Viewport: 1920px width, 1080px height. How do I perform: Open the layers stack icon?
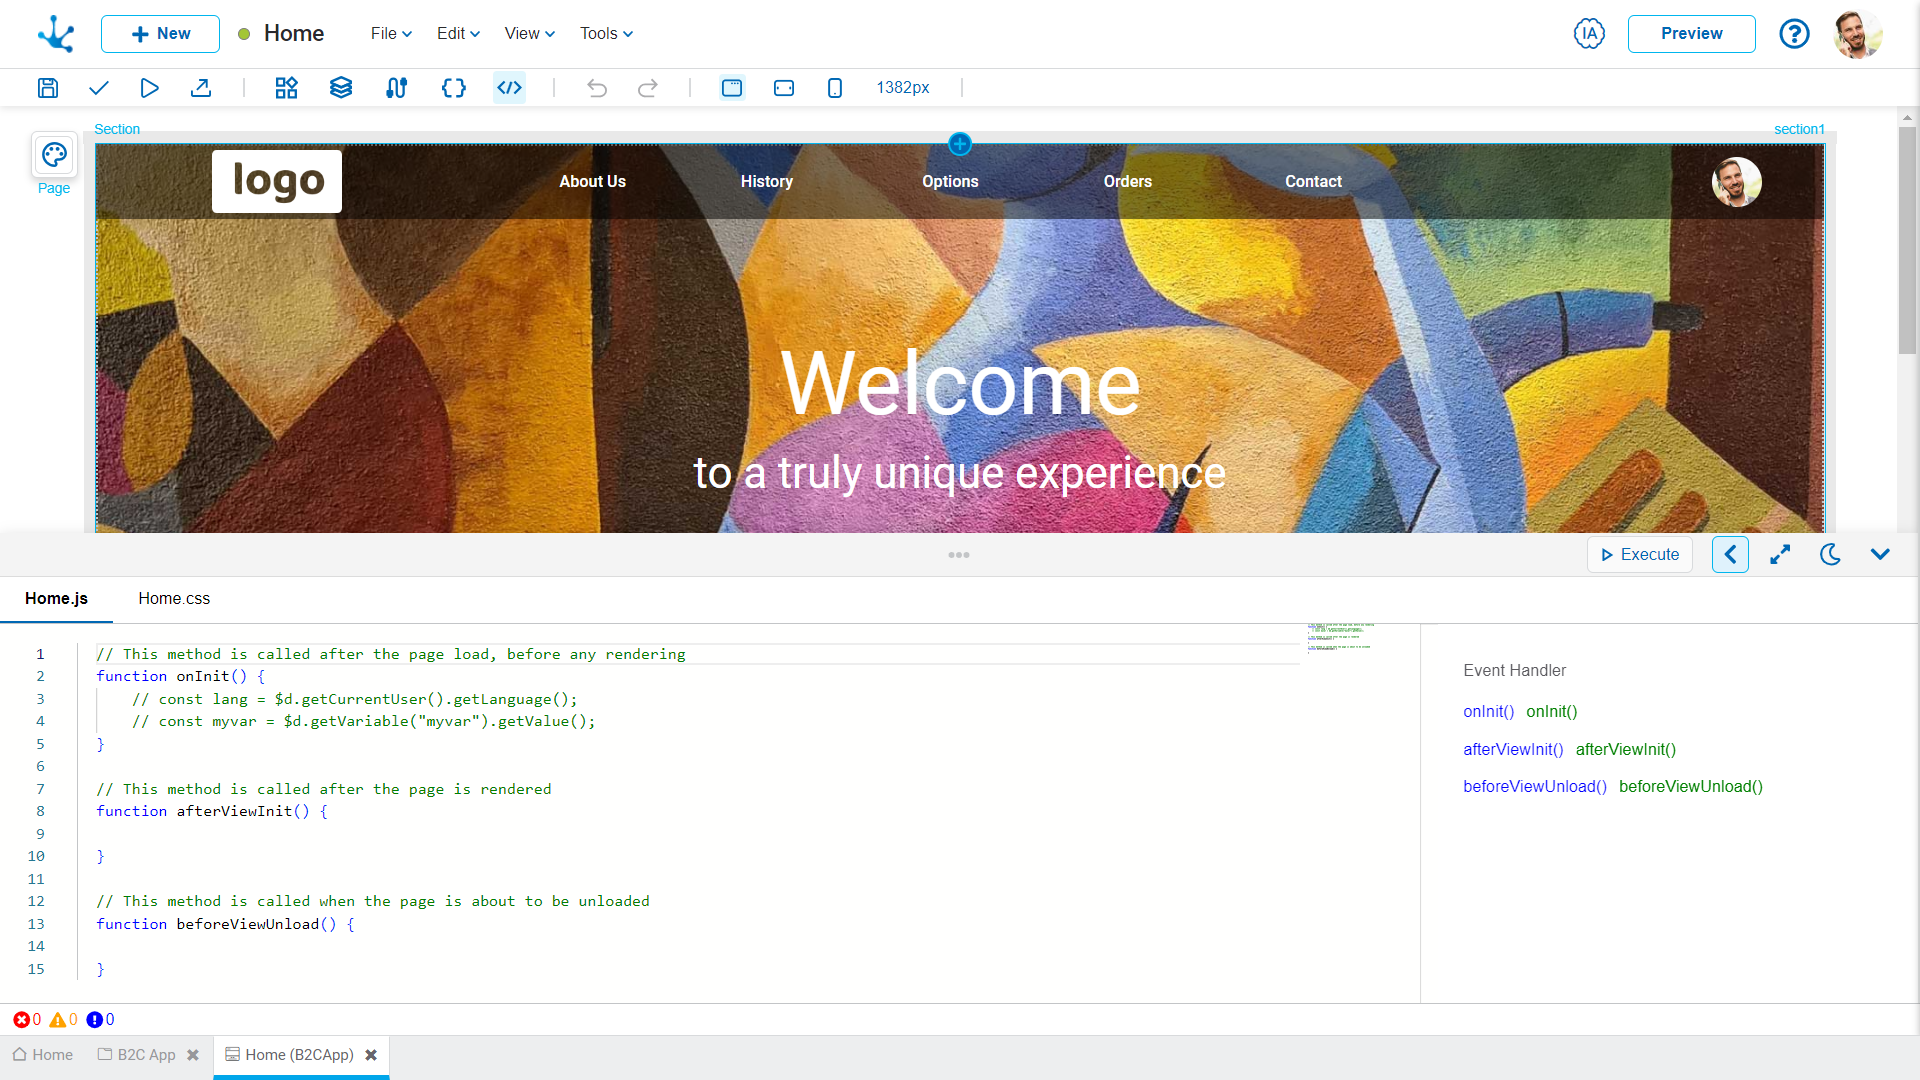(341, 88)
